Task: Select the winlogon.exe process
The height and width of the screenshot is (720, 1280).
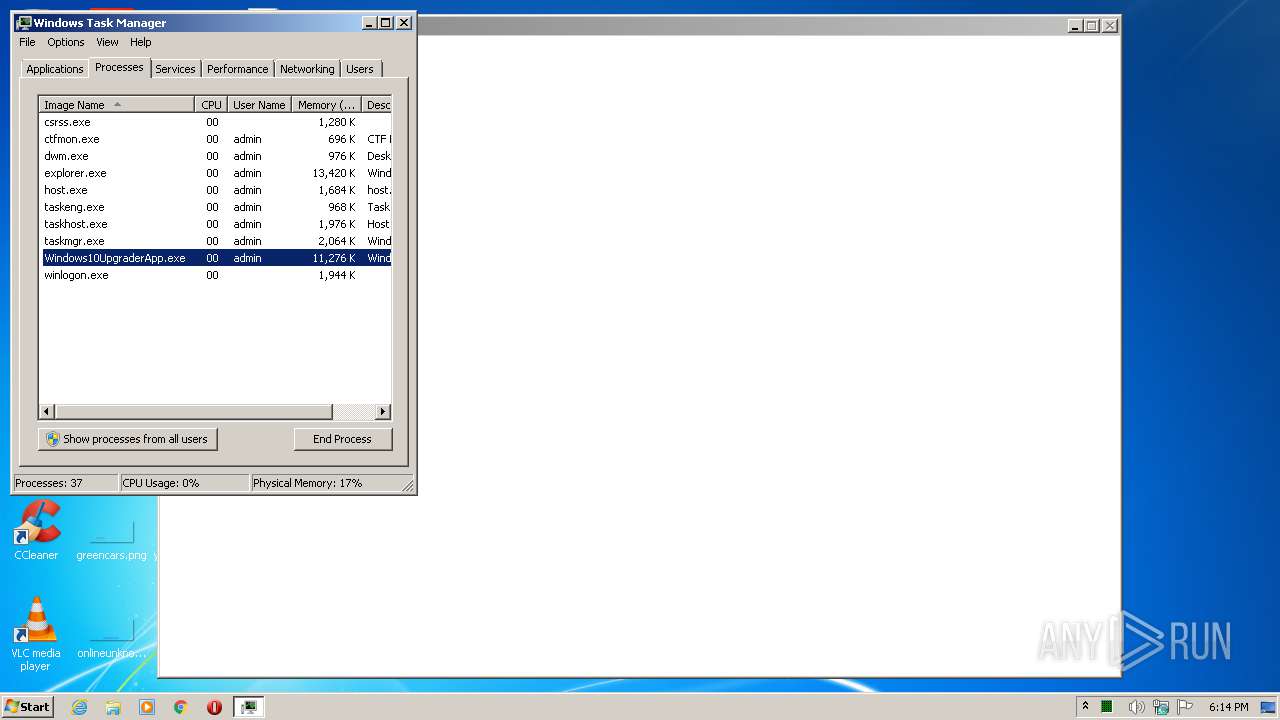Action: [x=215, y=275]
